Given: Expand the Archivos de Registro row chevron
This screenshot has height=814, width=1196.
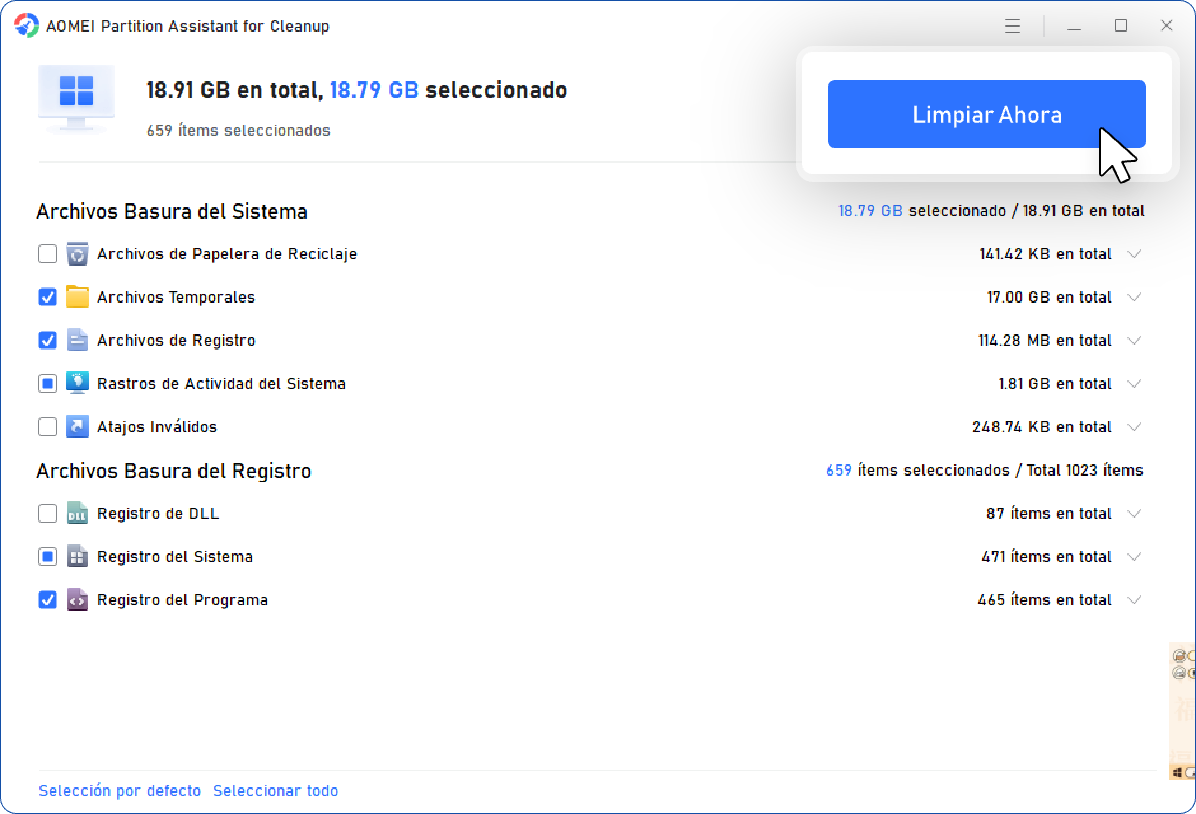Looking at the screenshot, I should [x=1134, y=341].
